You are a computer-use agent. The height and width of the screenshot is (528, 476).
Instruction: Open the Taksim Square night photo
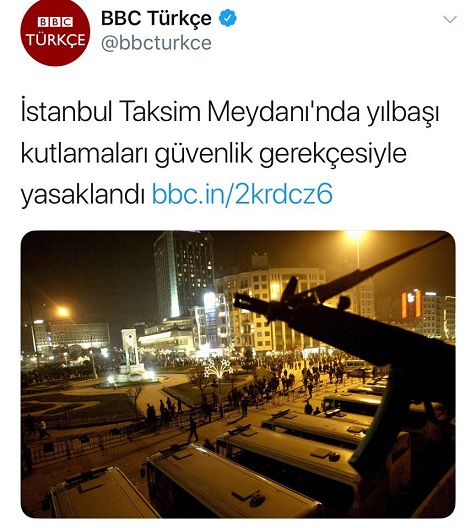(238, 374)
